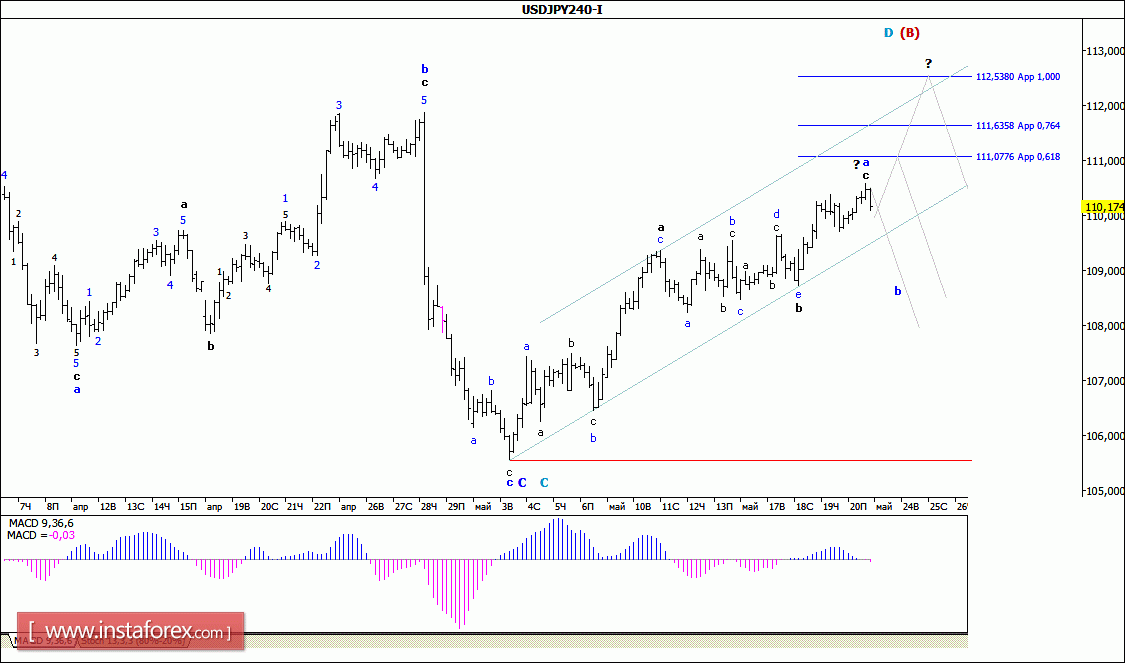Select the 111,6358 App 0,764 level label
The image size is (1125, 663).
click(x=1017, y=126)
